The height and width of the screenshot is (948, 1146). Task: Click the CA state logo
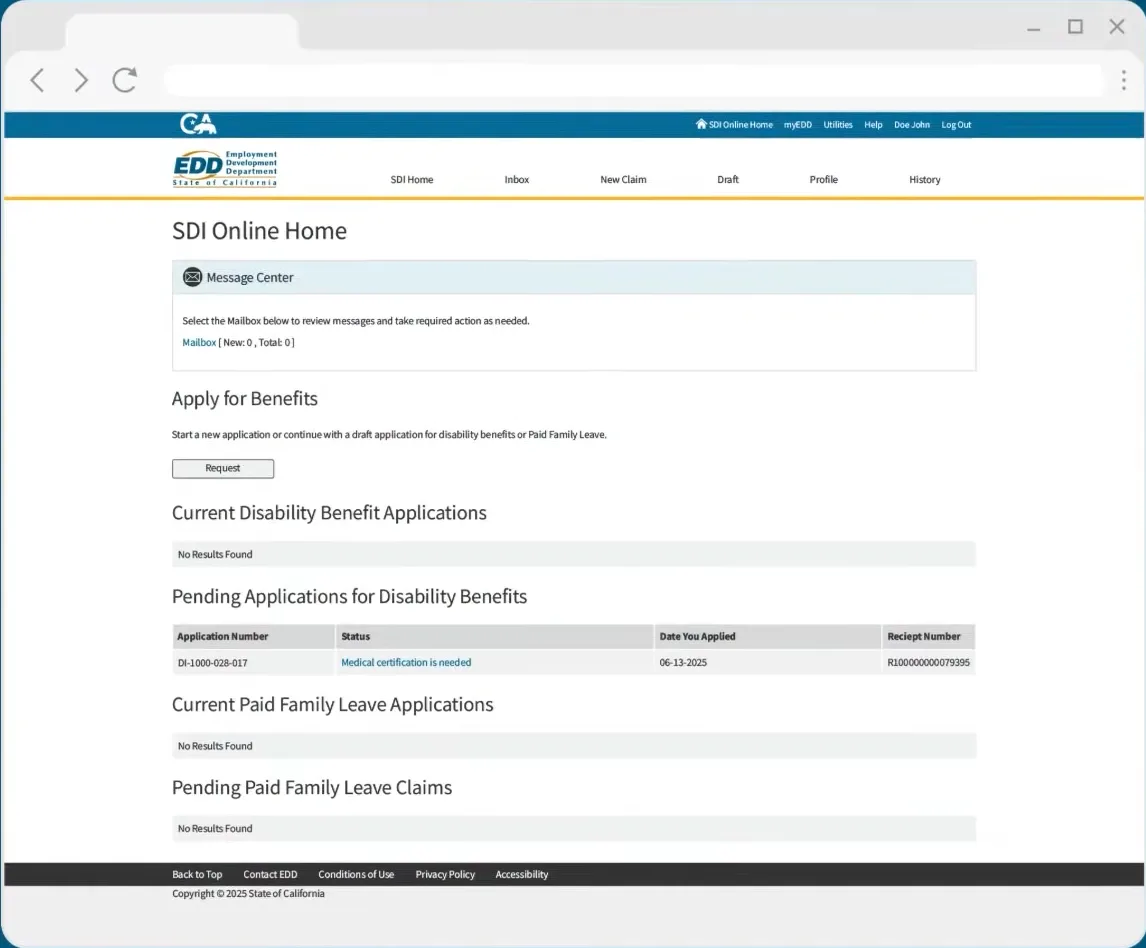(198, 124)
